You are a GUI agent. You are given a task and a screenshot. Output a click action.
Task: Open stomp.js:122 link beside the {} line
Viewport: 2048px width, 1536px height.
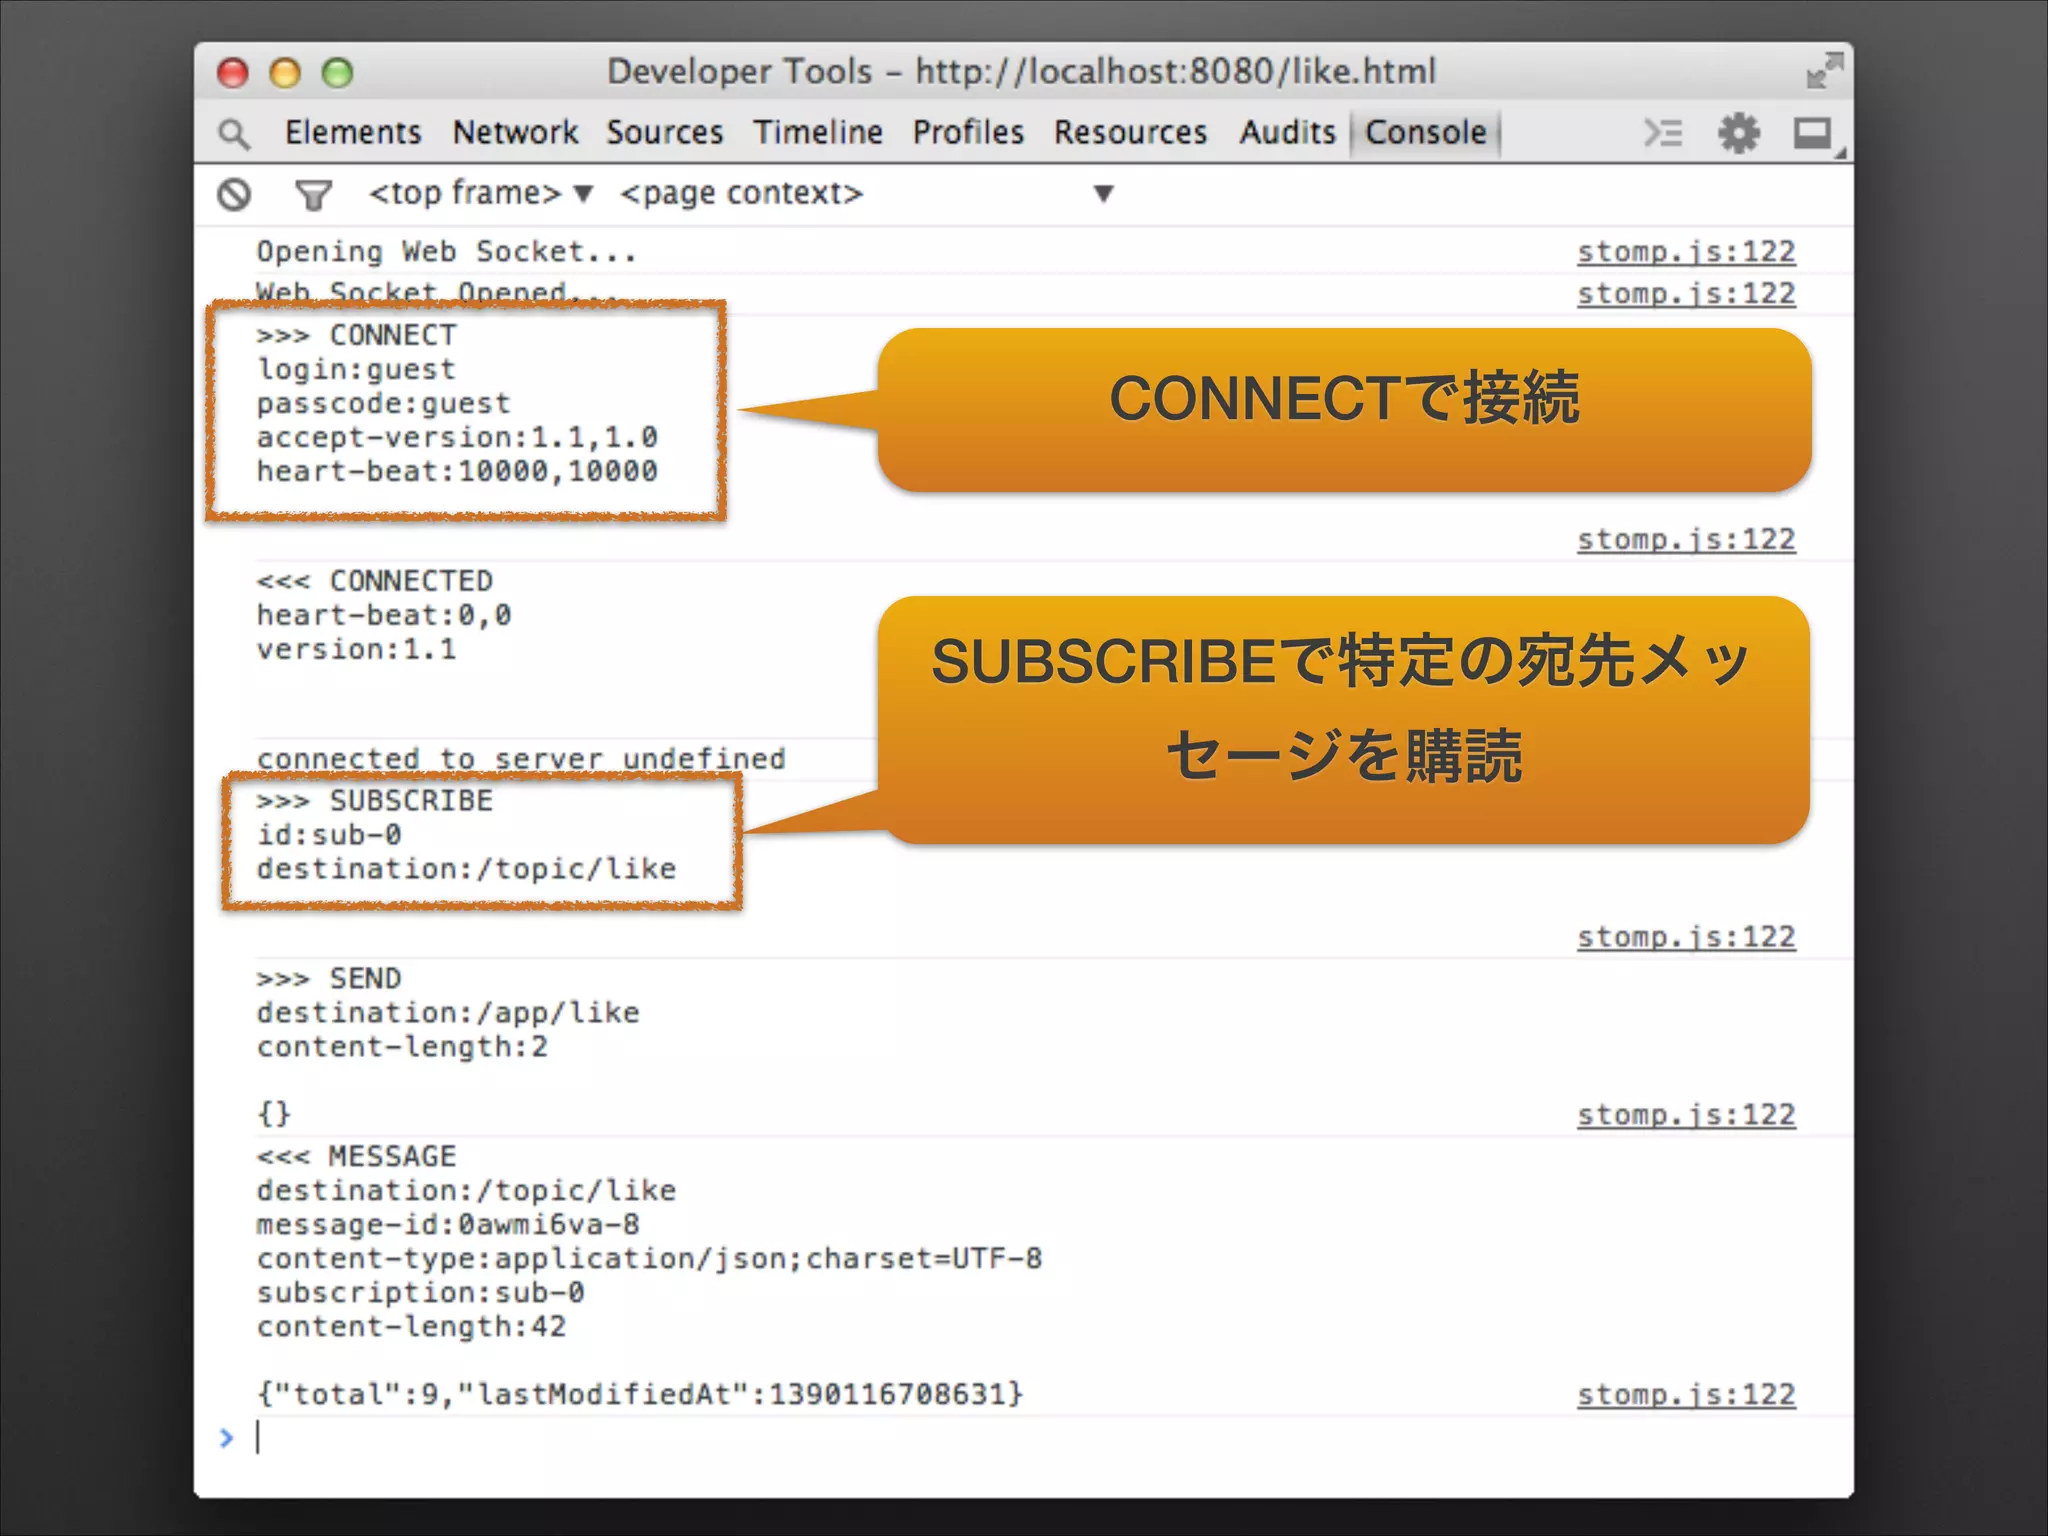tap(1686, 1115)
